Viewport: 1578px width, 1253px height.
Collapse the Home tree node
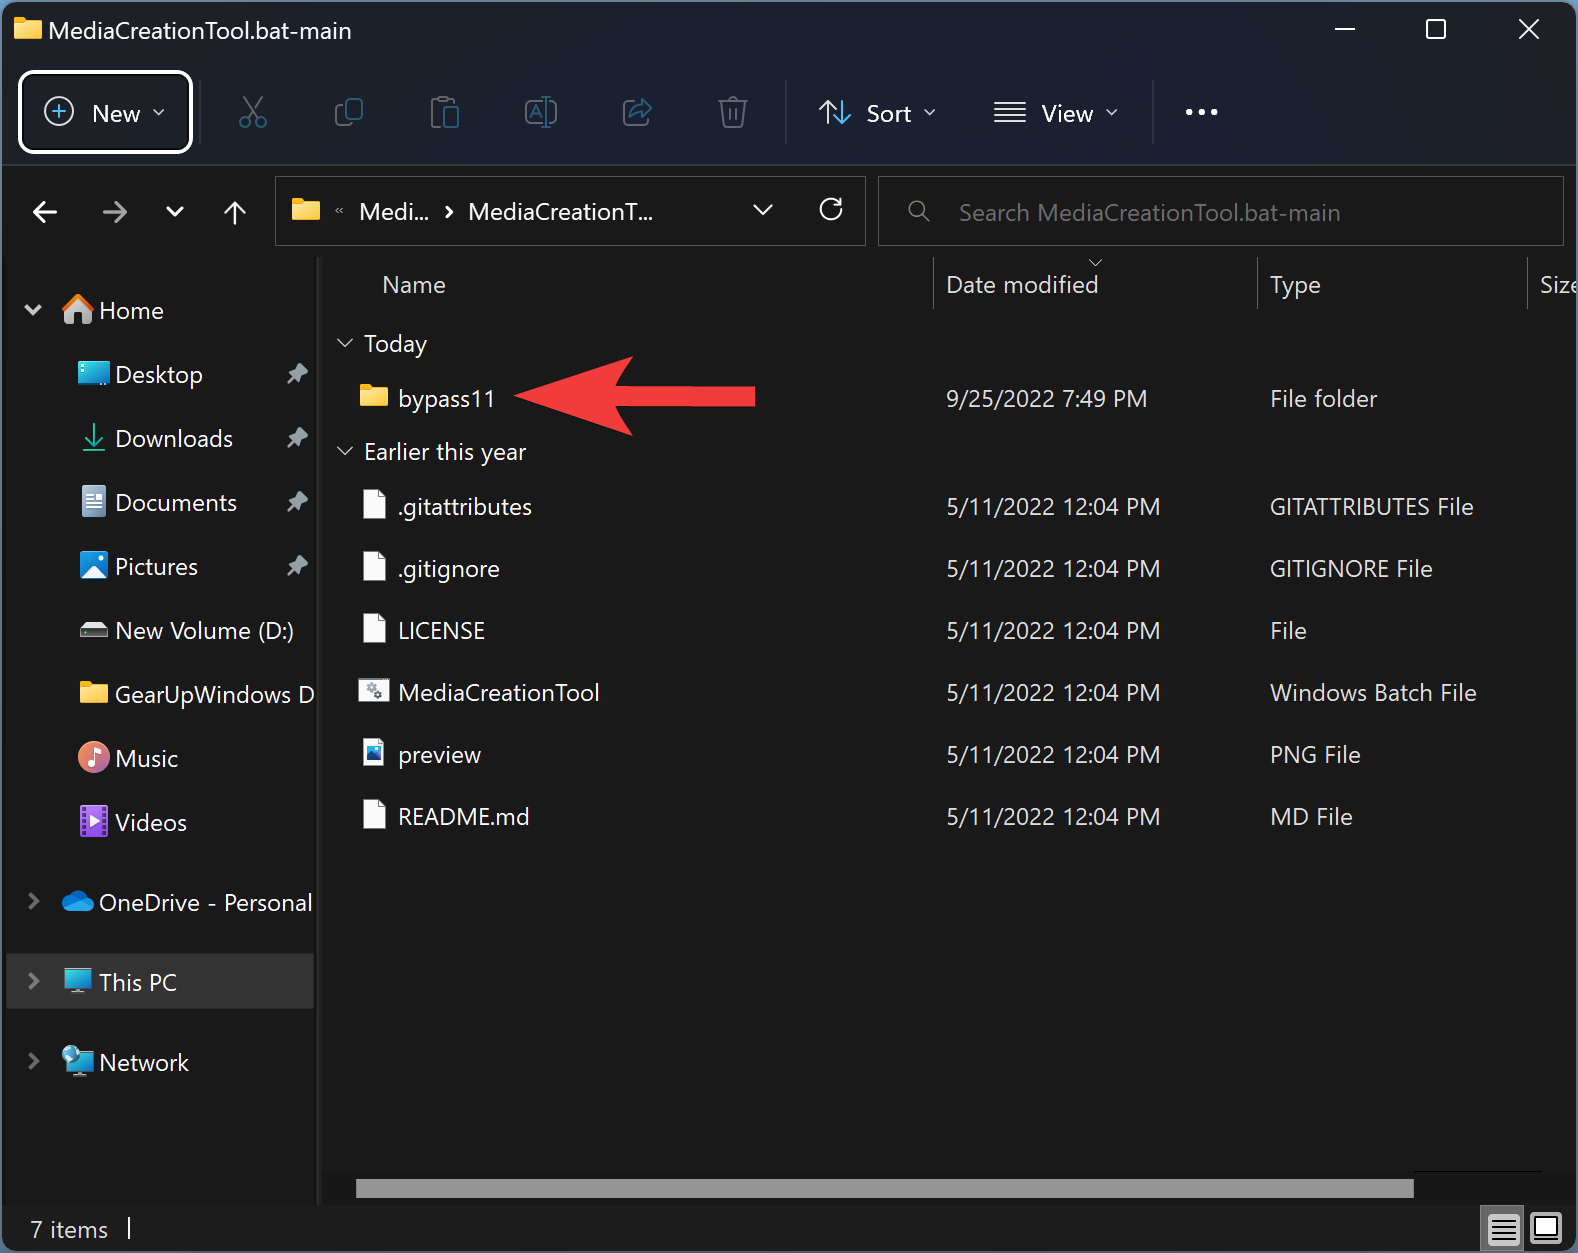(x=33, y=310)
